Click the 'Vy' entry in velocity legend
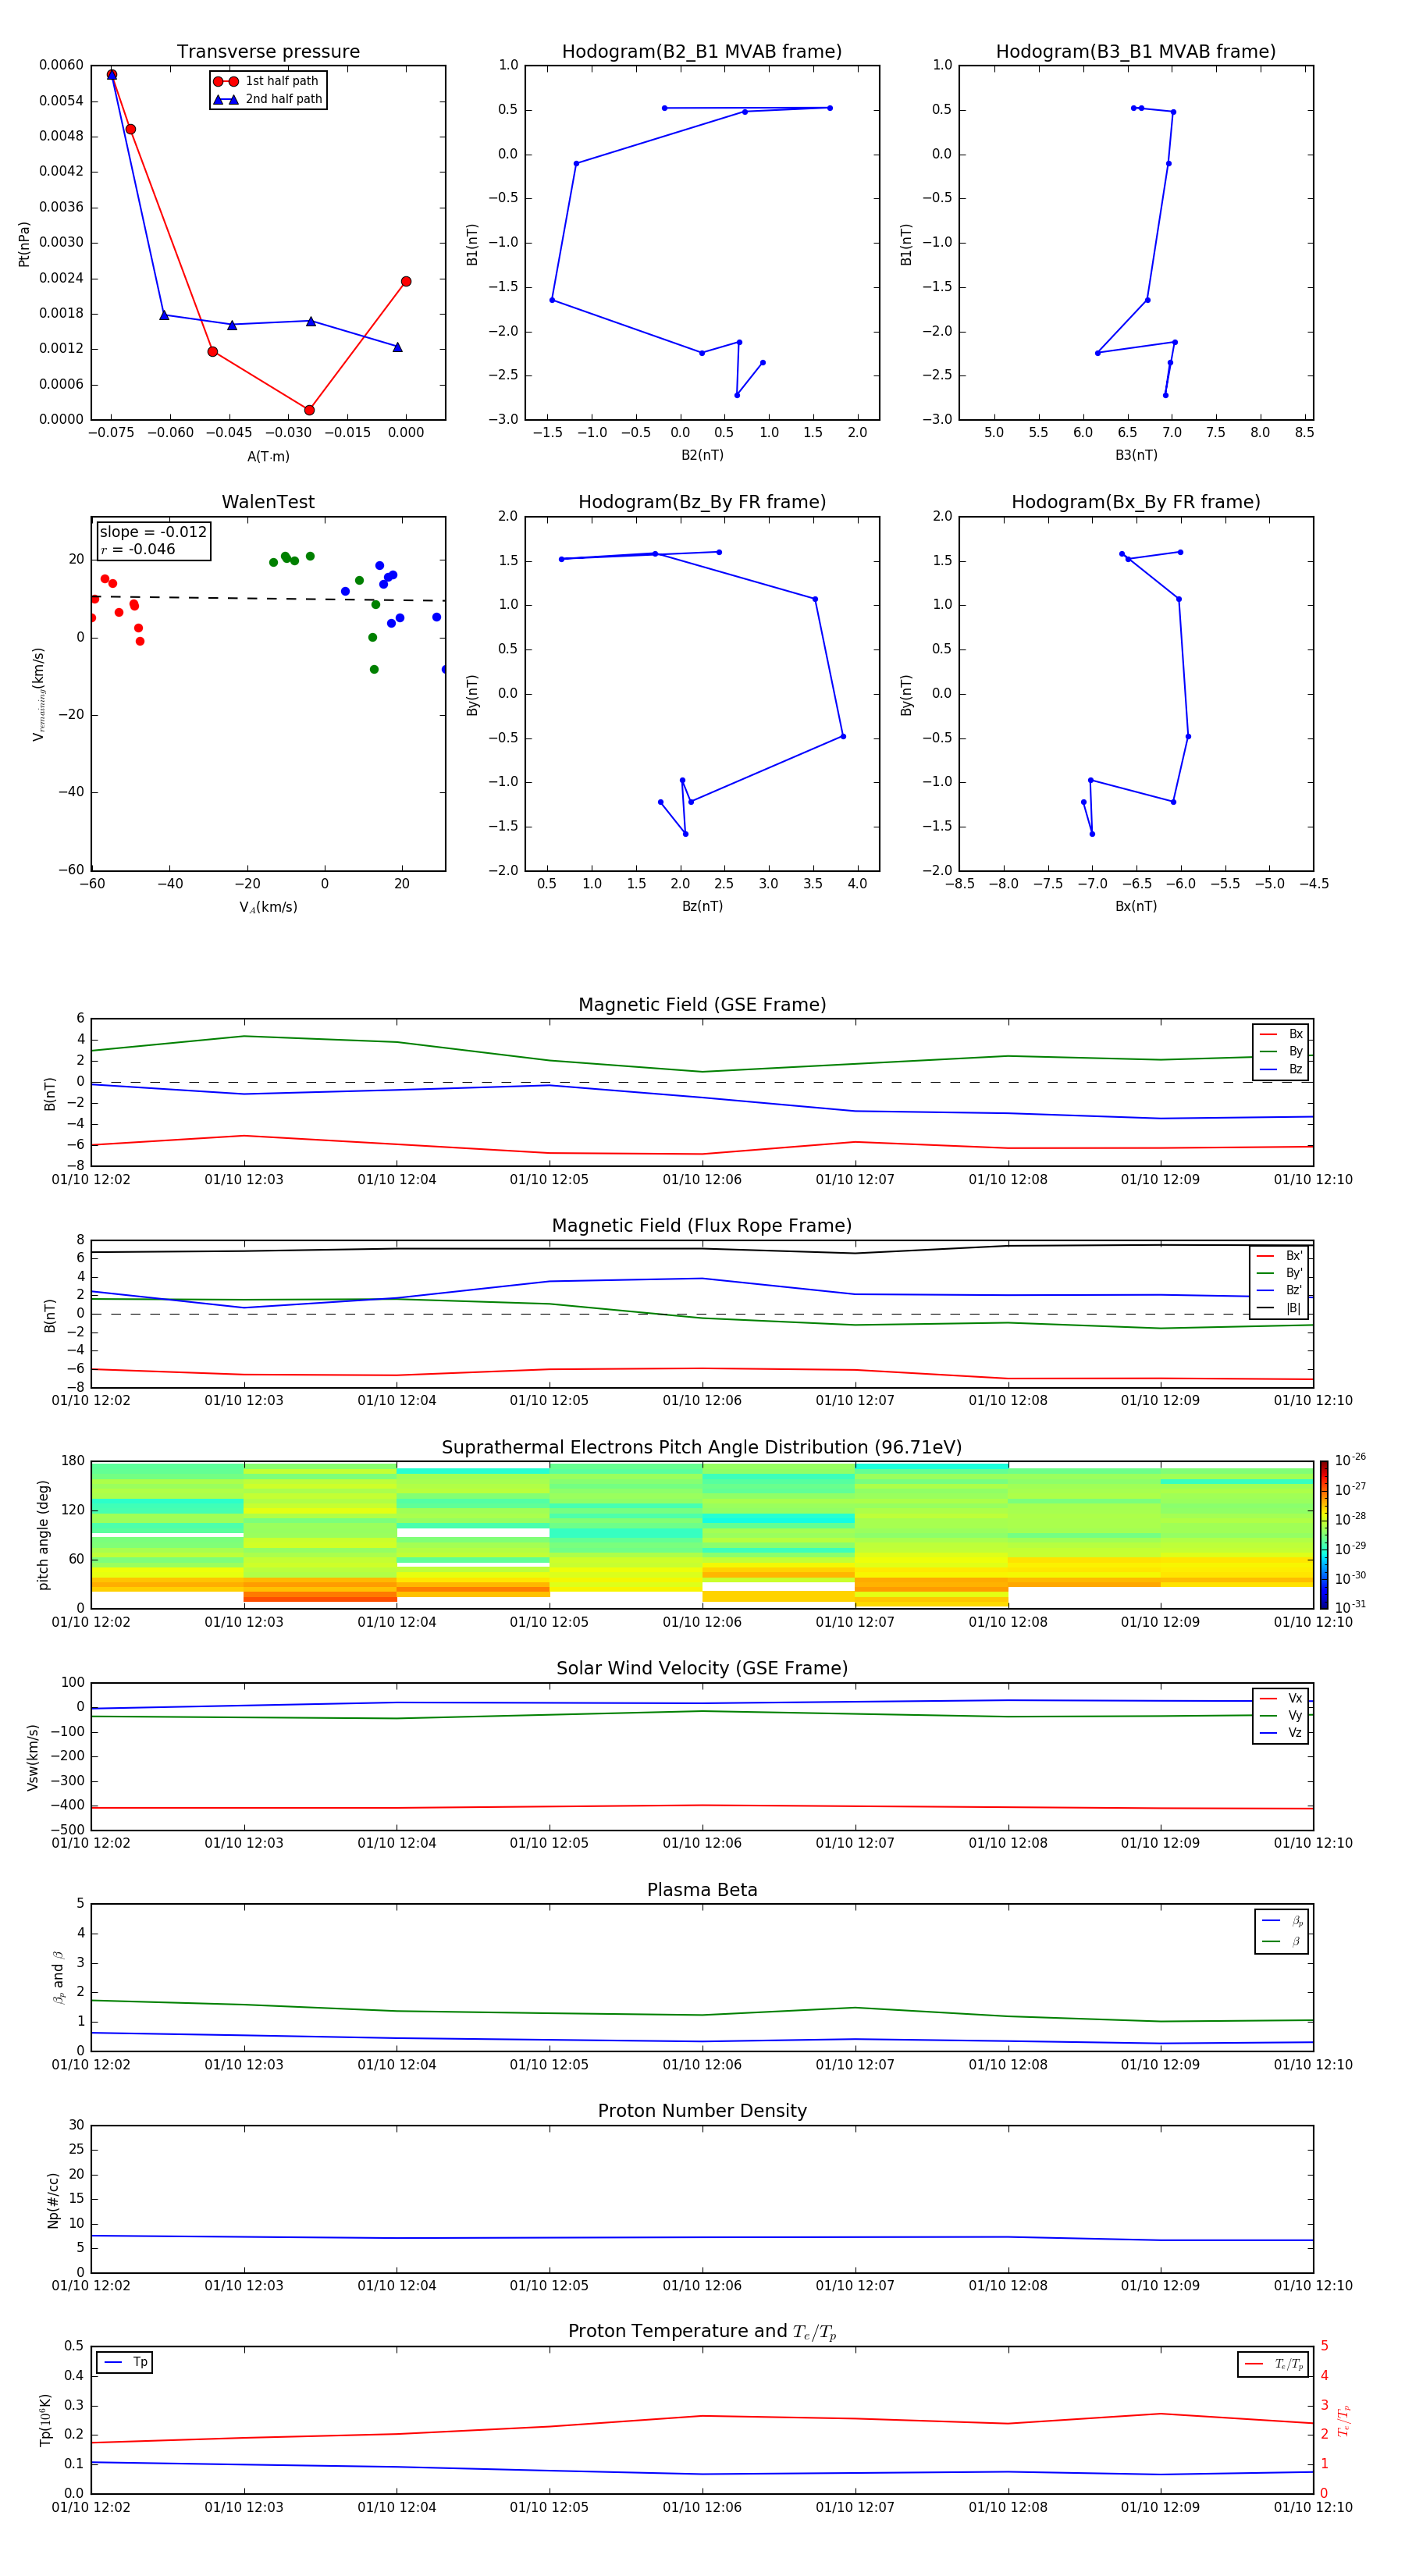Viewport: 1405px width, 2576px height. 1281,1715
